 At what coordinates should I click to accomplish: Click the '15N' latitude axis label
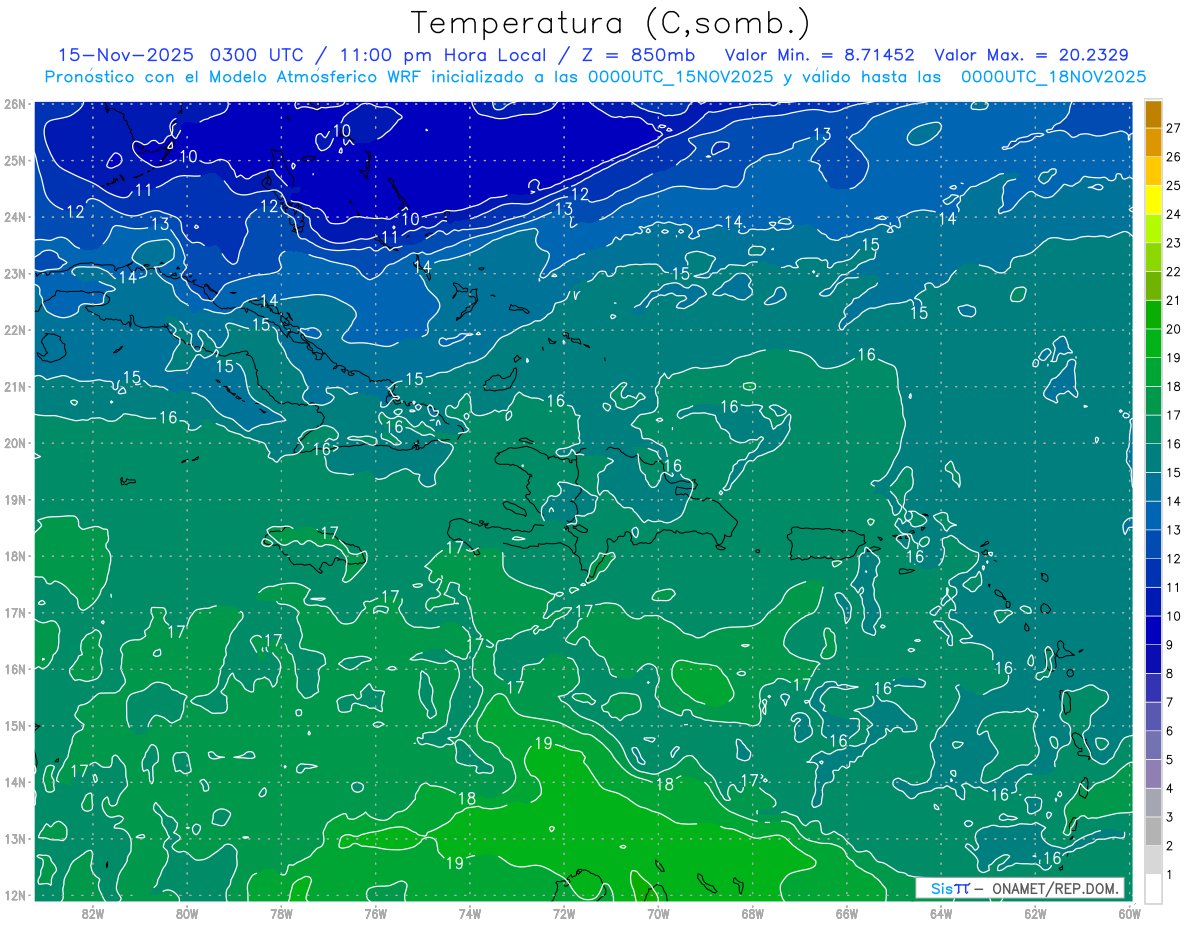pyautogui.click(x=14, y=725)
